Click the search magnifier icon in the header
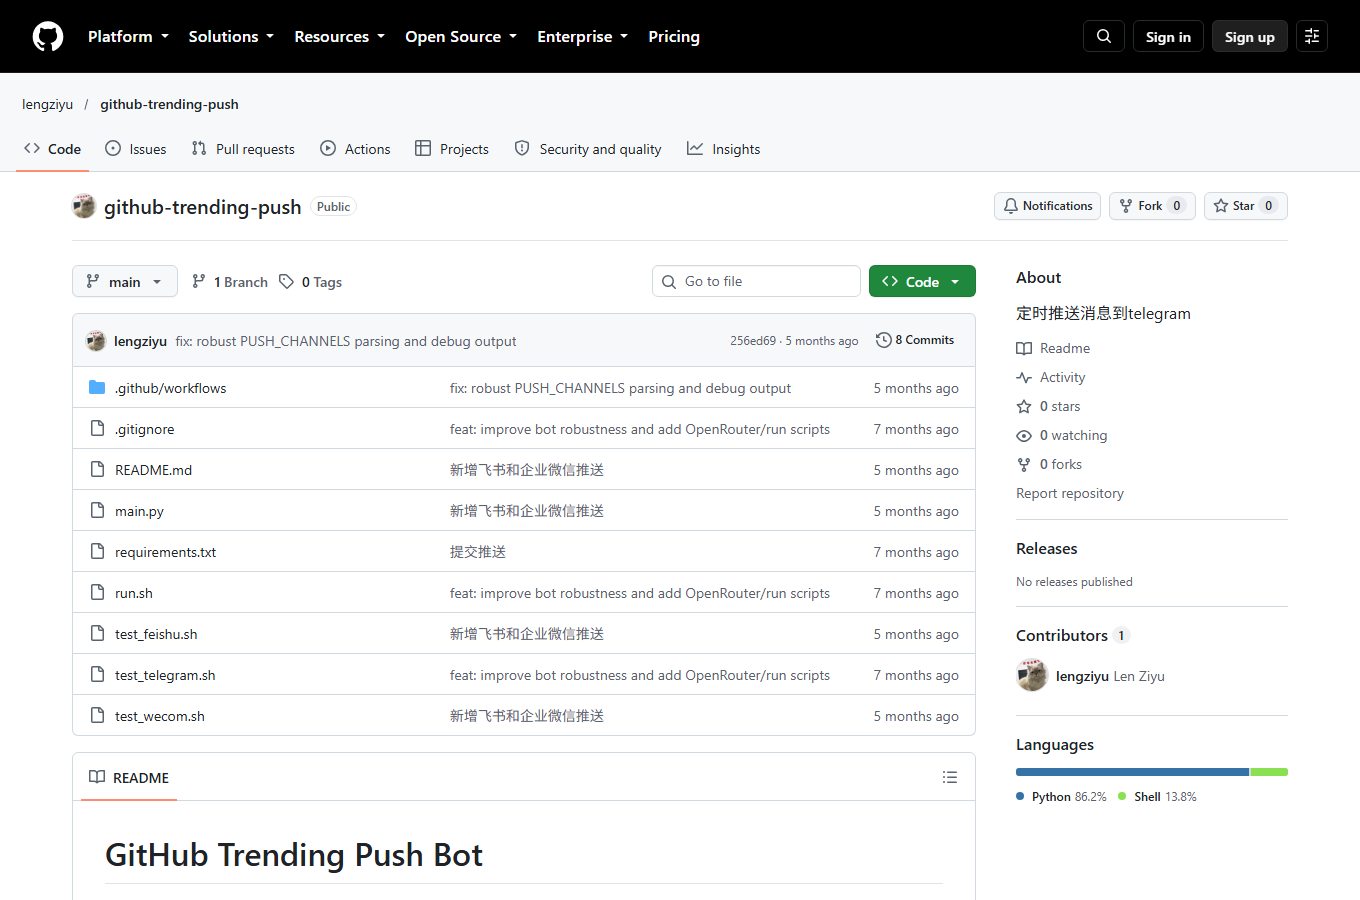 (x=1104, y=36)
